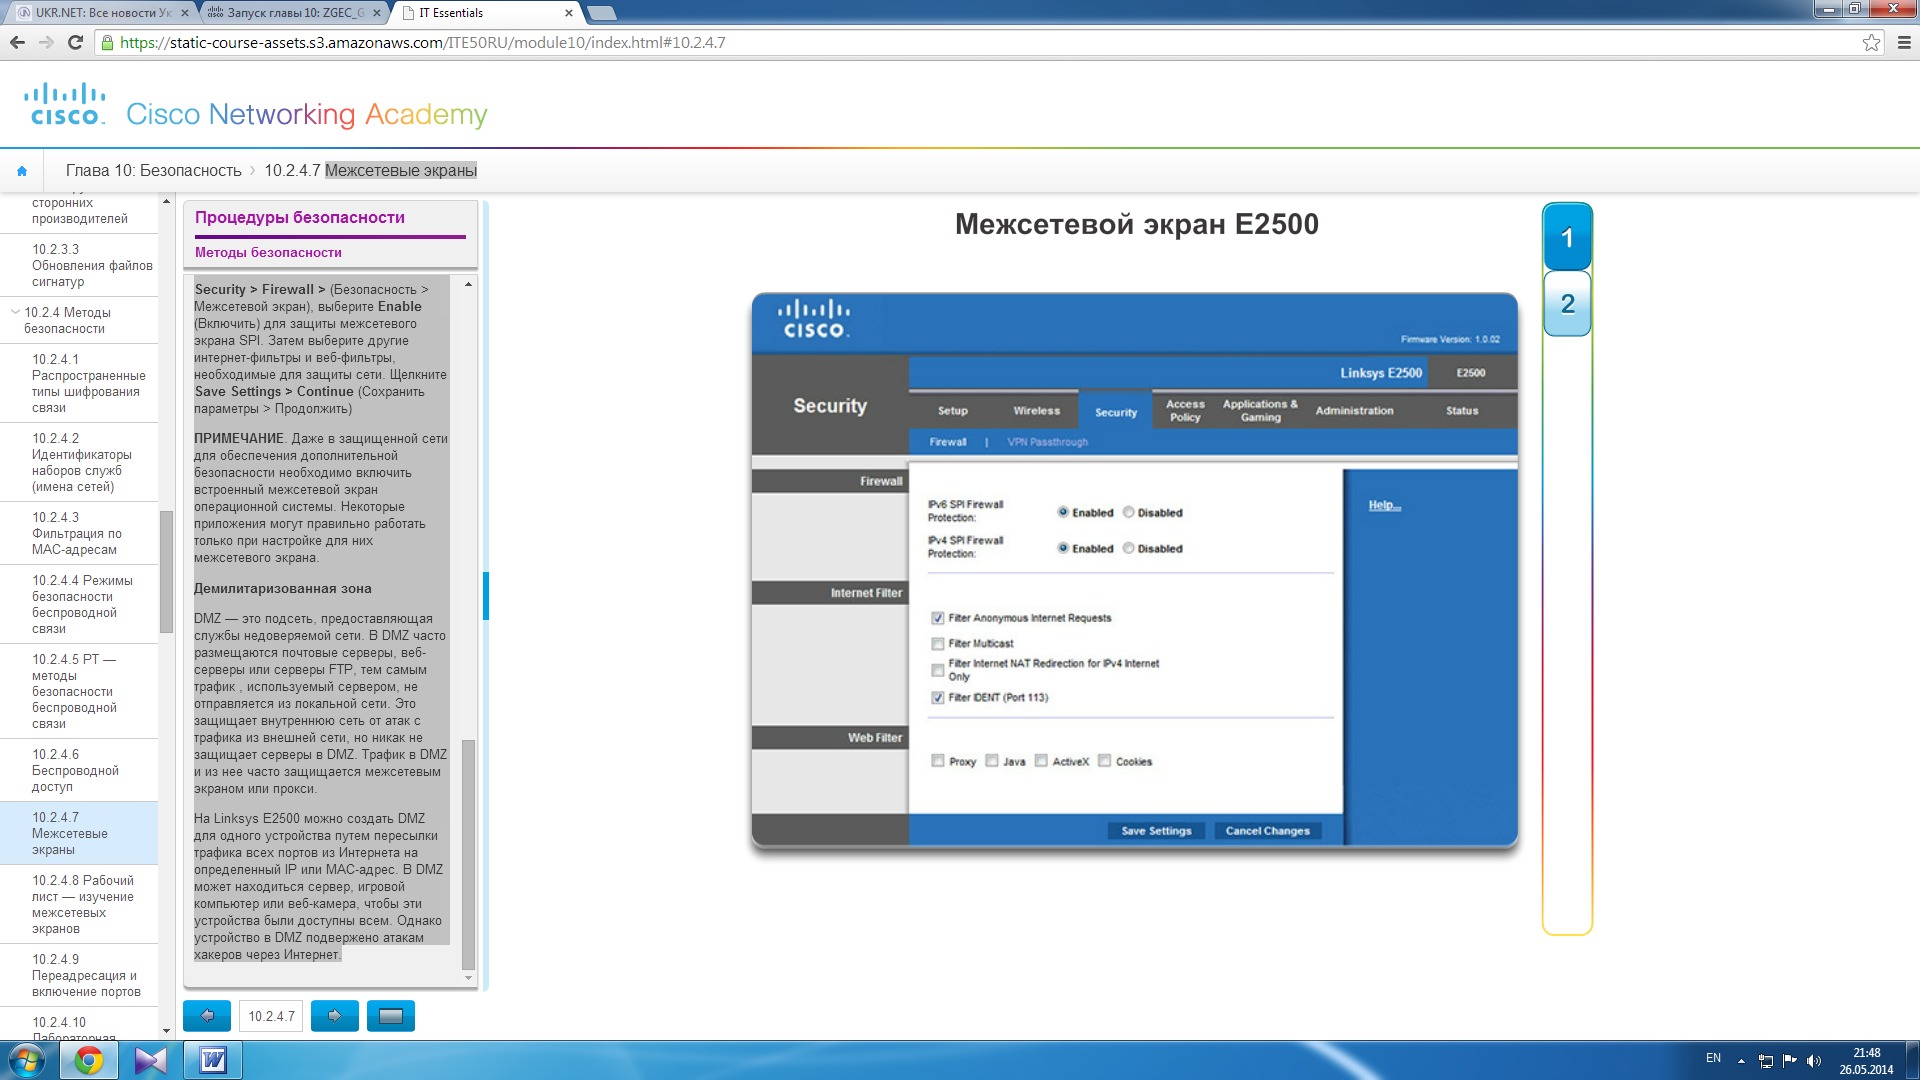Image resolution: width=1920 pixels, height=1080 pixels.
Task: Select IPv4 SPI Firewall Enabled radio
Action: [x=1063, y=548]
